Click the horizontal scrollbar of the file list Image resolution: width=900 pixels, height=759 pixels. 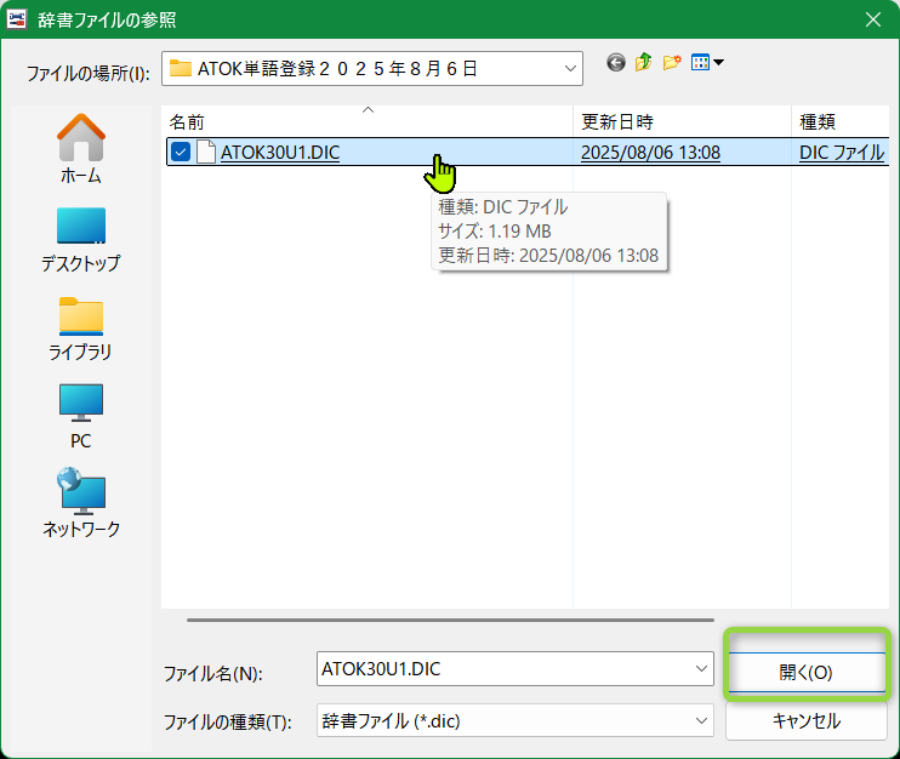coord(450,620)
